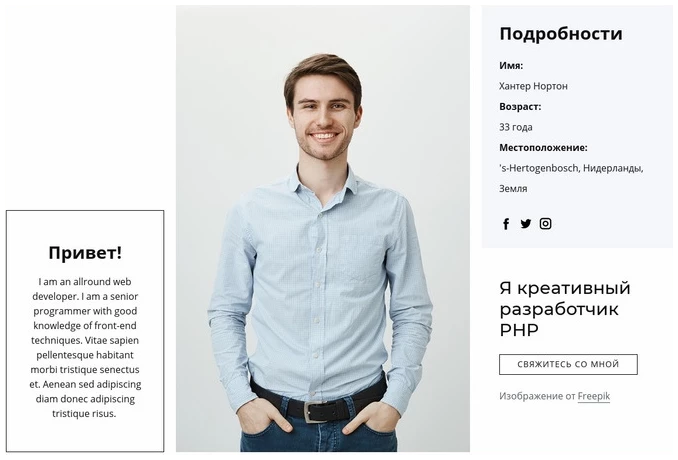This screenshot has width=678, height=460.
Task: Select the name Хантер Нортон
Action: pyautogui.click(x=533, y=86)
